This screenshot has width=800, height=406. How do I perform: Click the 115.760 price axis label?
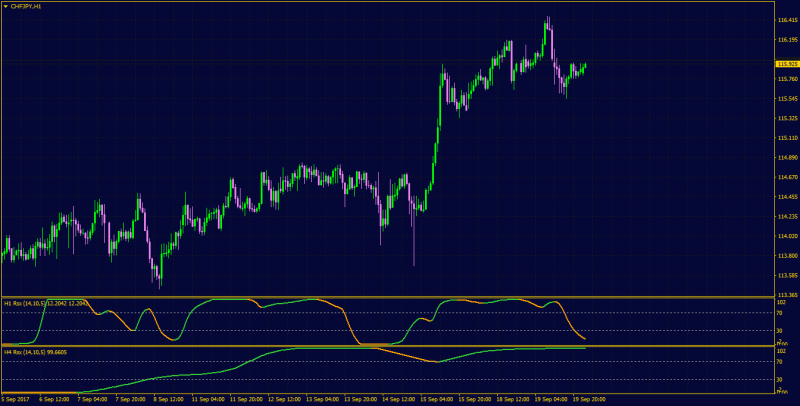pyautogui.click(x=787, y=79)
